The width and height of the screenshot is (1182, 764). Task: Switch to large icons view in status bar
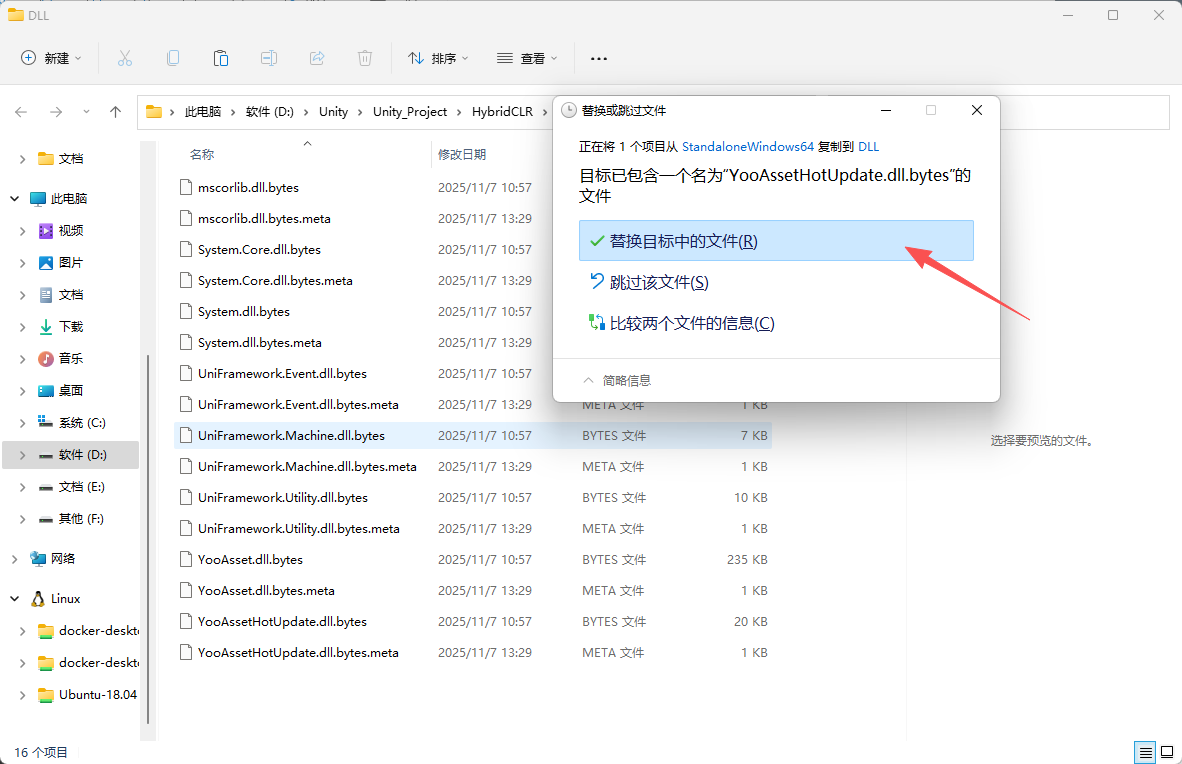[1167, 752]
